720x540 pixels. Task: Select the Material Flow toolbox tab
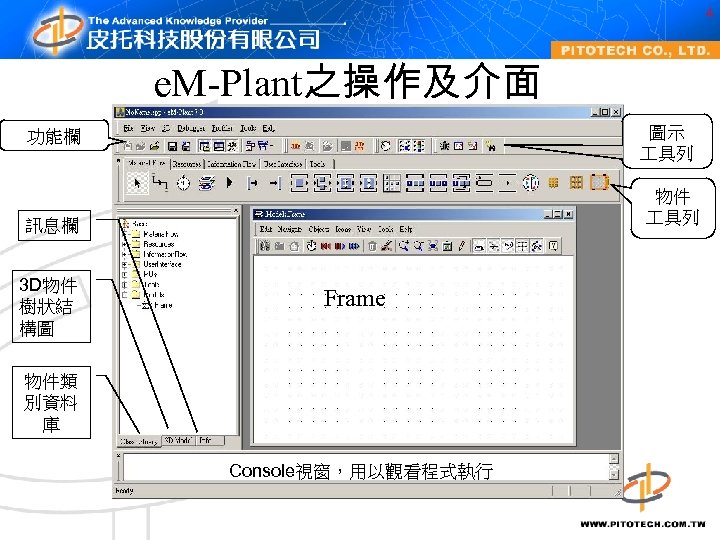(x=146, y=163)
